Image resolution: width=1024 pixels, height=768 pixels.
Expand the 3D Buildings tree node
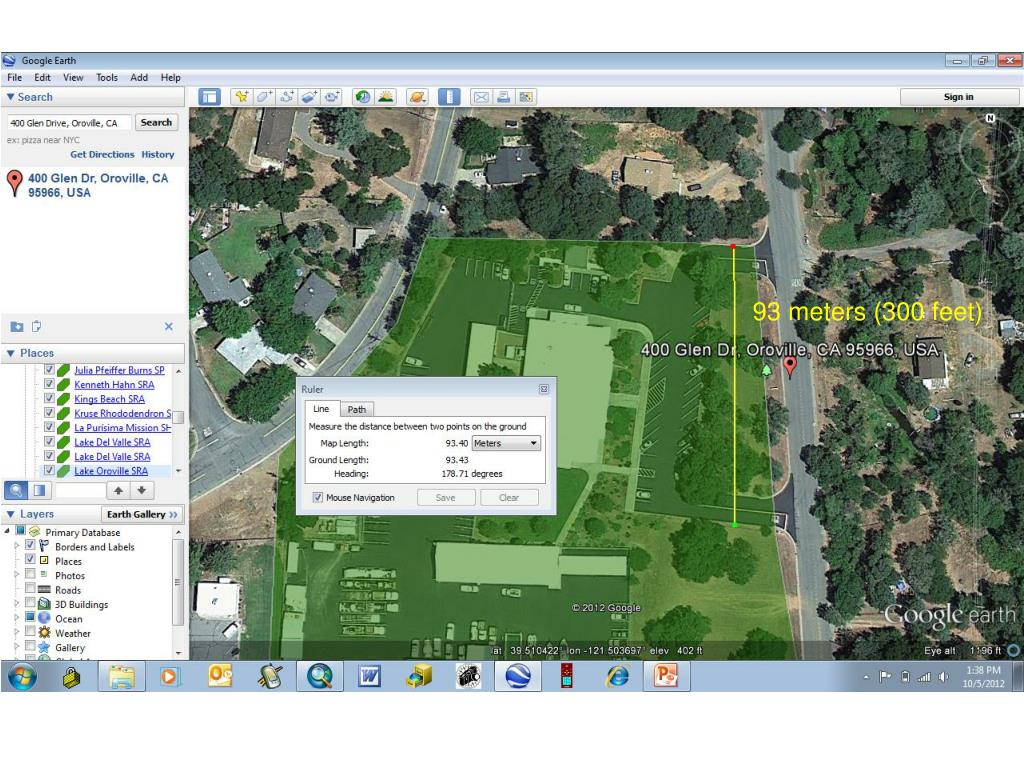point(17,603)
